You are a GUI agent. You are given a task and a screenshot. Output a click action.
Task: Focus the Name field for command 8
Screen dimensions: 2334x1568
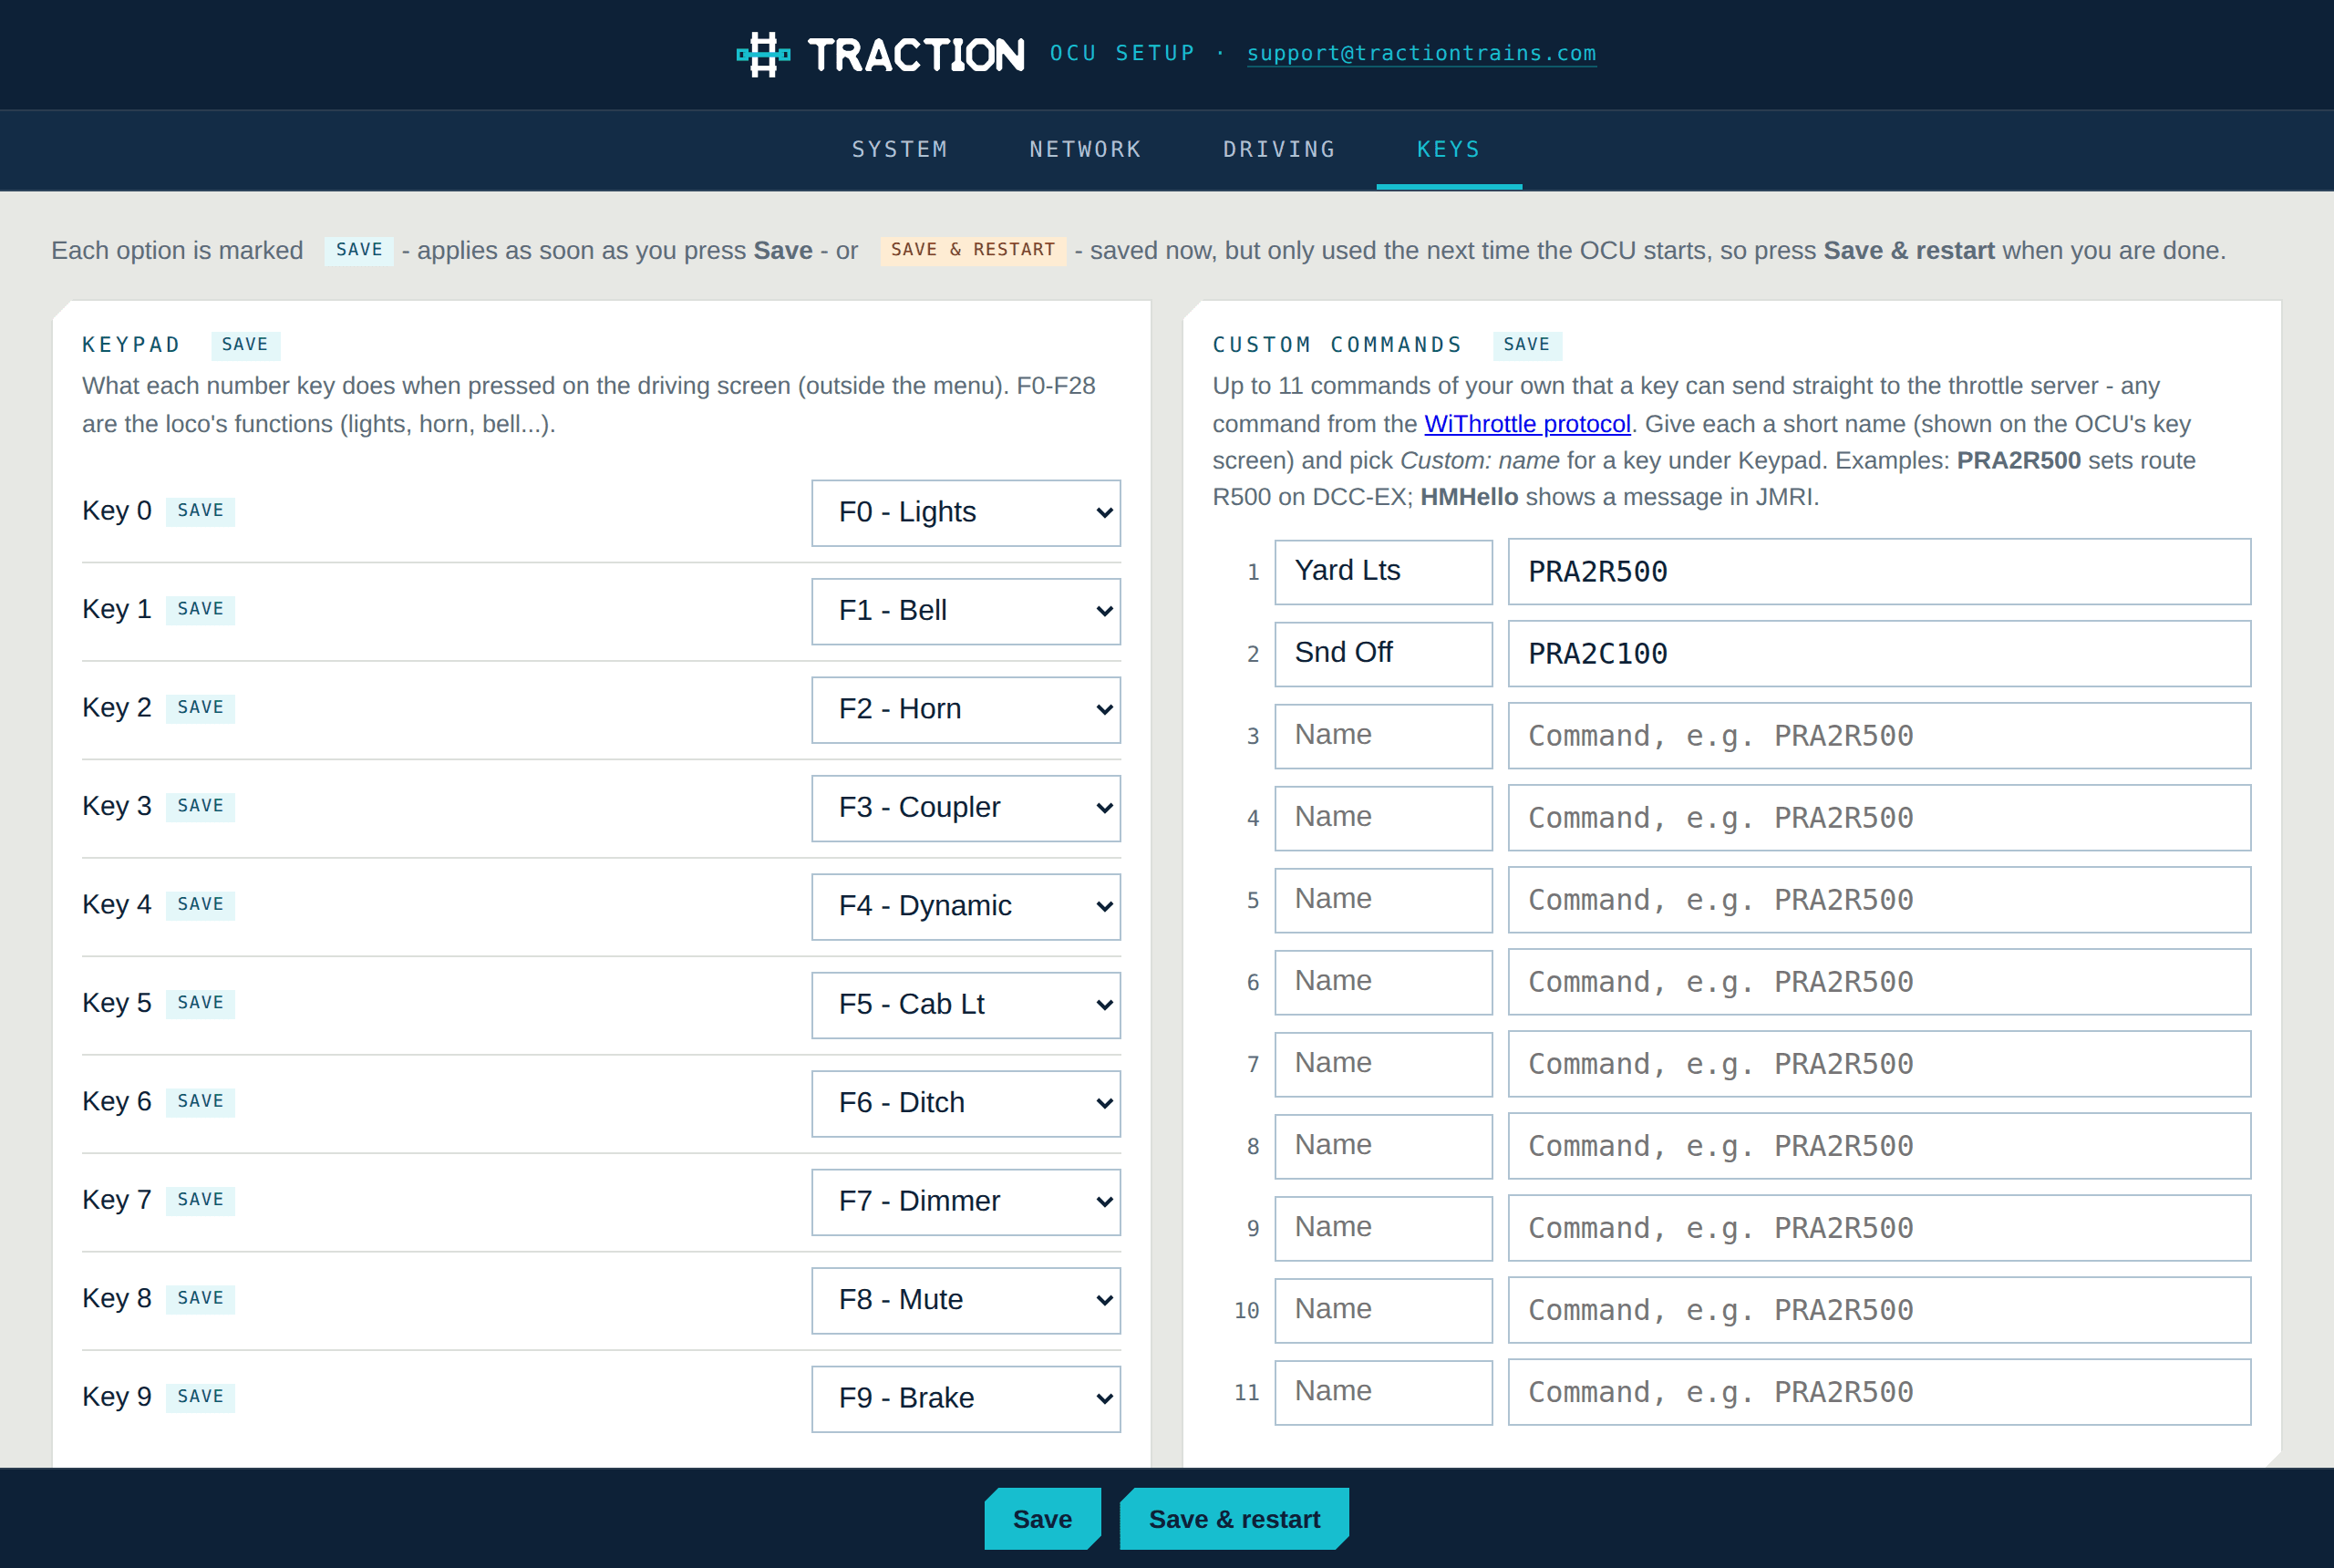tap(1383, 1145)
